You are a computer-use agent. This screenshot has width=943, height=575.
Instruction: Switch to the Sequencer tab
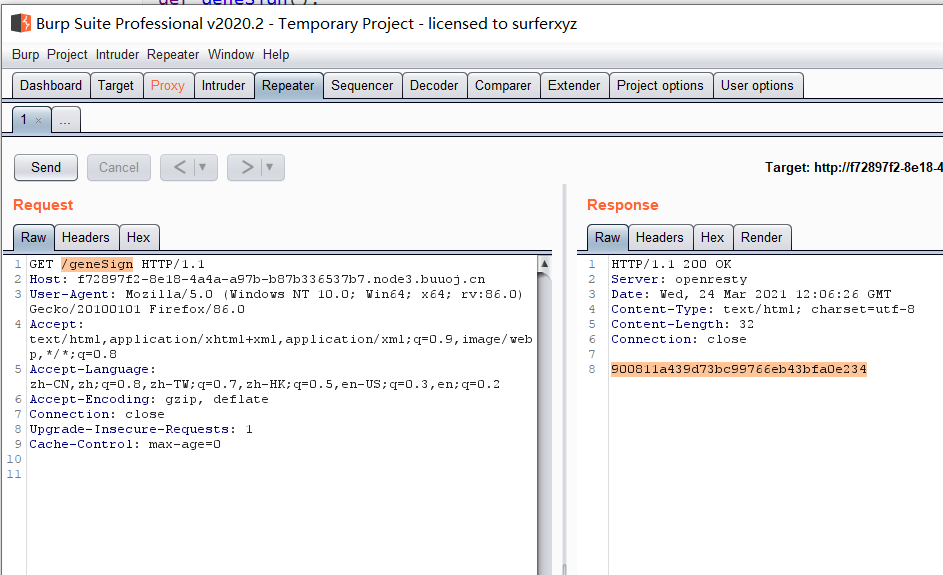pos(362,85)
